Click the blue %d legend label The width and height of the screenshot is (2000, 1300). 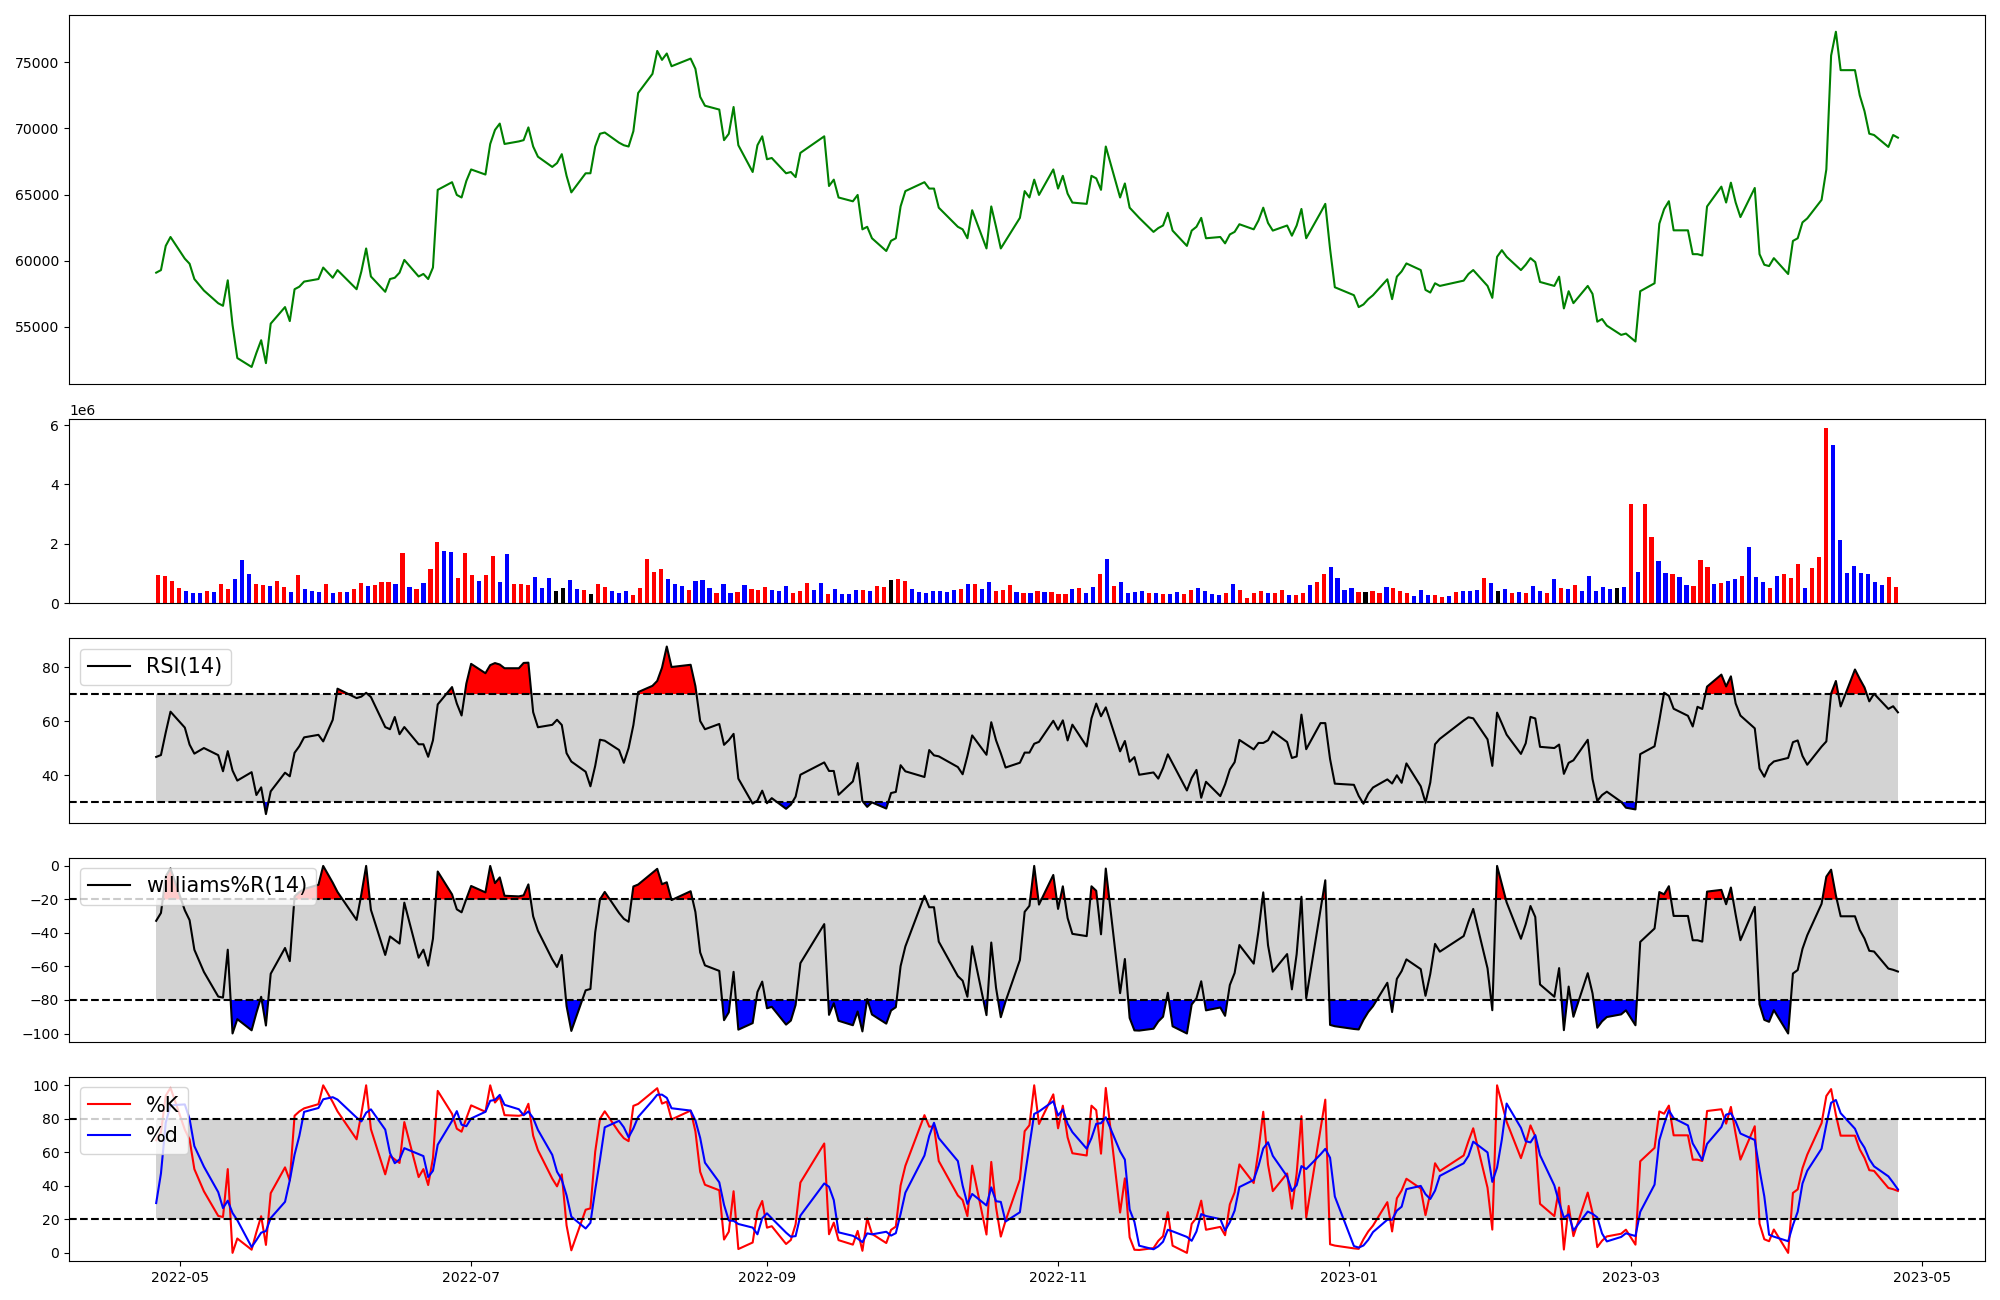click(x=162, y=1135)
